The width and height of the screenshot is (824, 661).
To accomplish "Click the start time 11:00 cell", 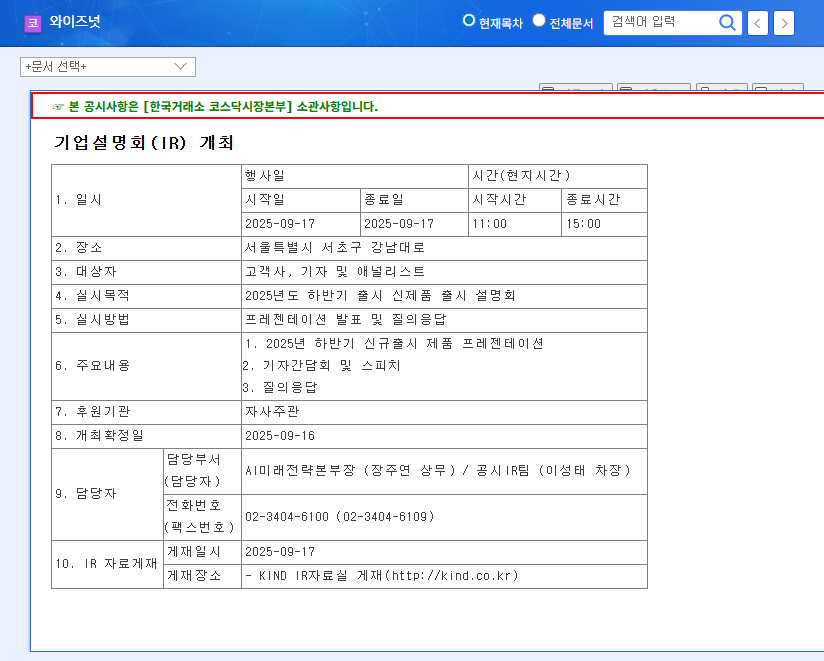I will pyautogui.click(x=515, y=224).
